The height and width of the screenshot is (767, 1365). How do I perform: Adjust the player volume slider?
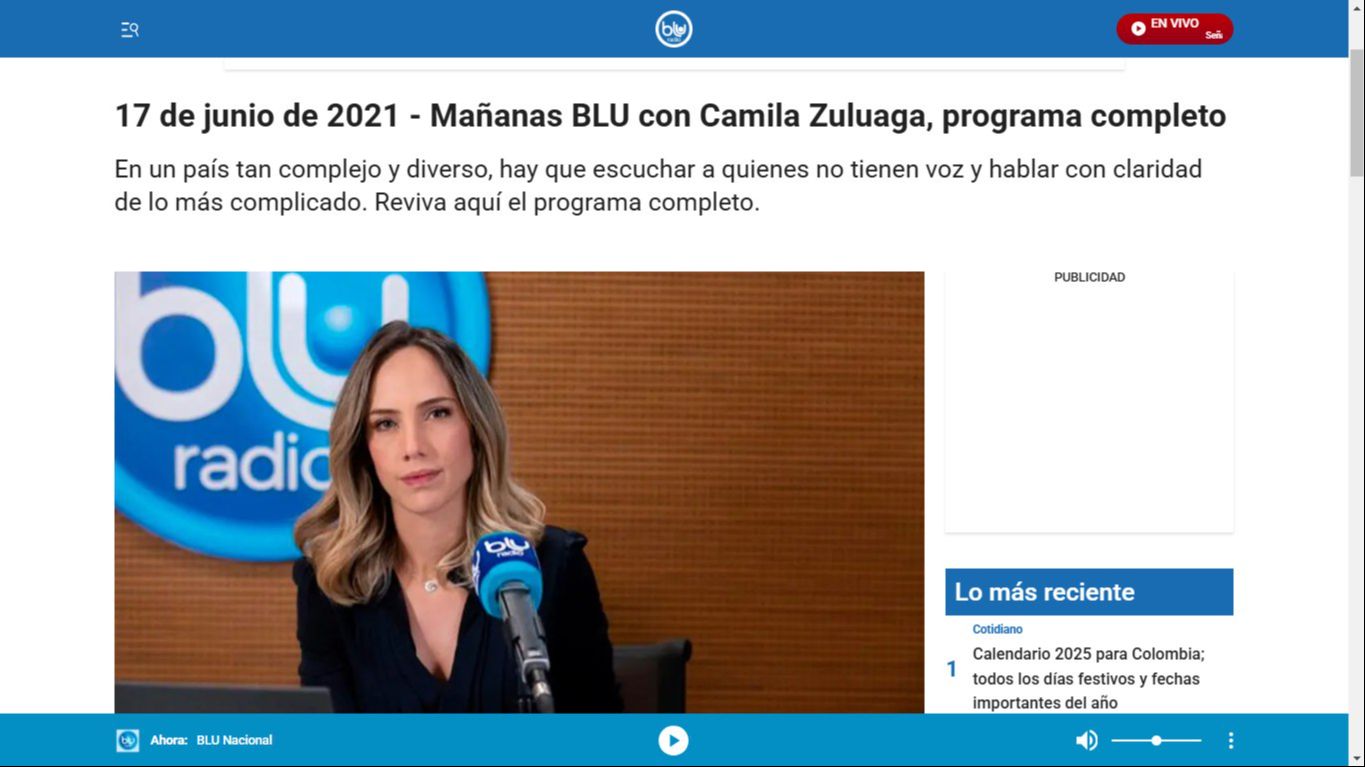(1156, 740)
